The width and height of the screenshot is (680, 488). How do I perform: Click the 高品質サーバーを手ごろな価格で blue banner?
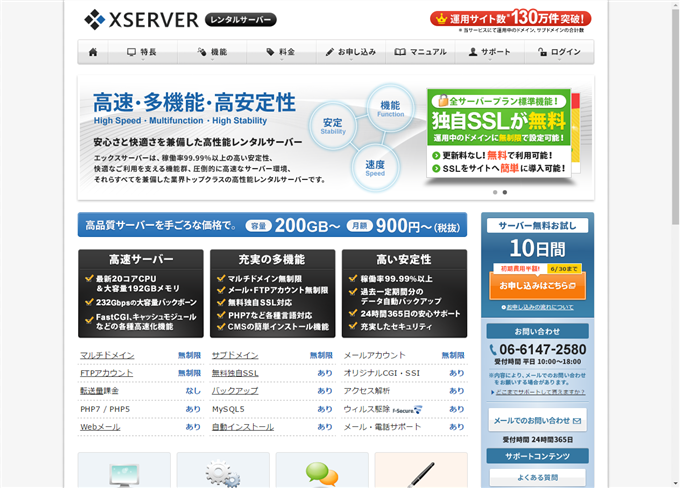(x=272, y=225)
